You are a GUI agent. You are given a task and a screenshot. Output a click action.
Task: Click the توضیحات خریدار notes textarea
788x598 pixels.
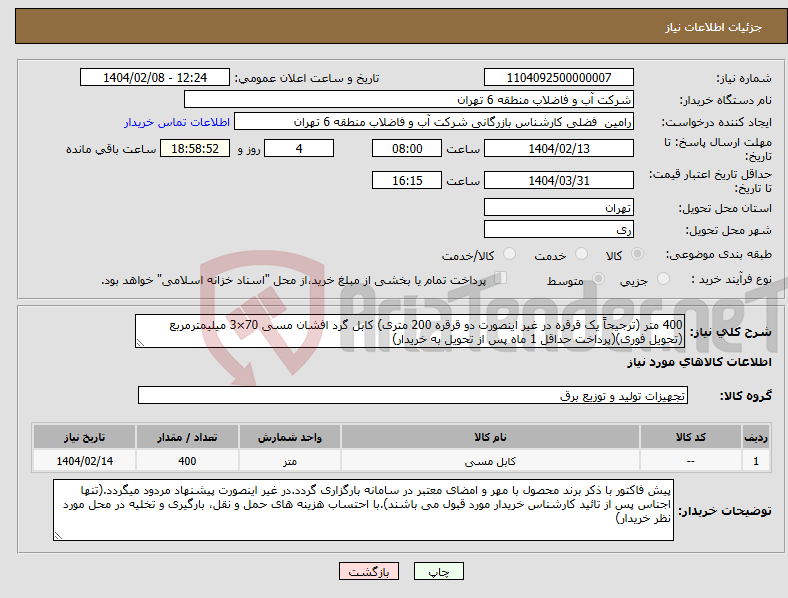pos(363,510)
